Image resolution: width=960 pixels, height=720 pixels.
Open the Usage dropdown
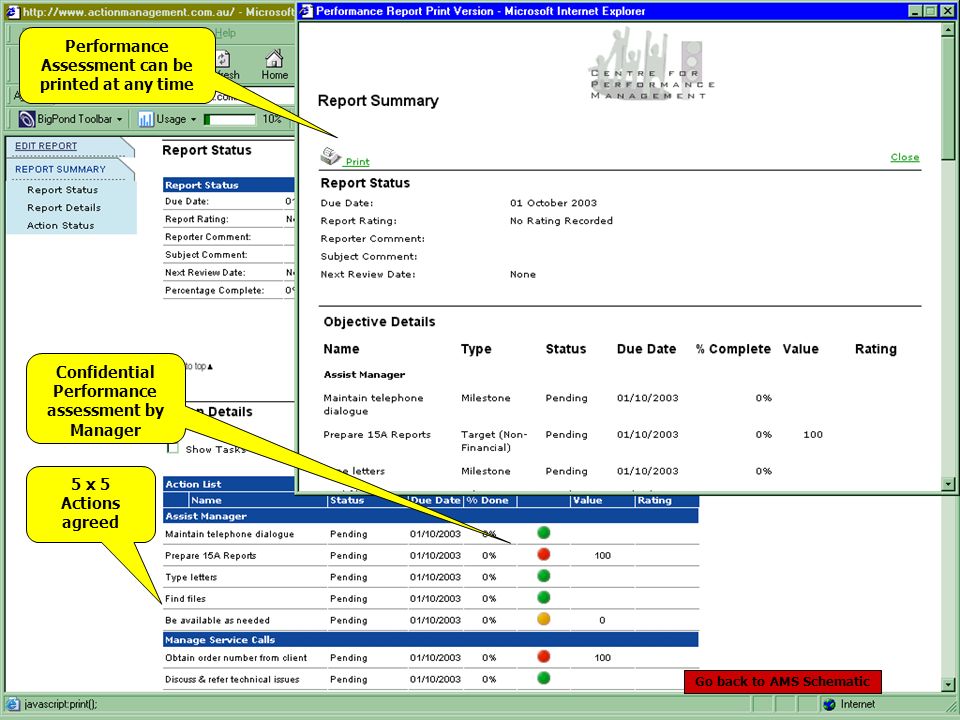click(x=193, y=119)
